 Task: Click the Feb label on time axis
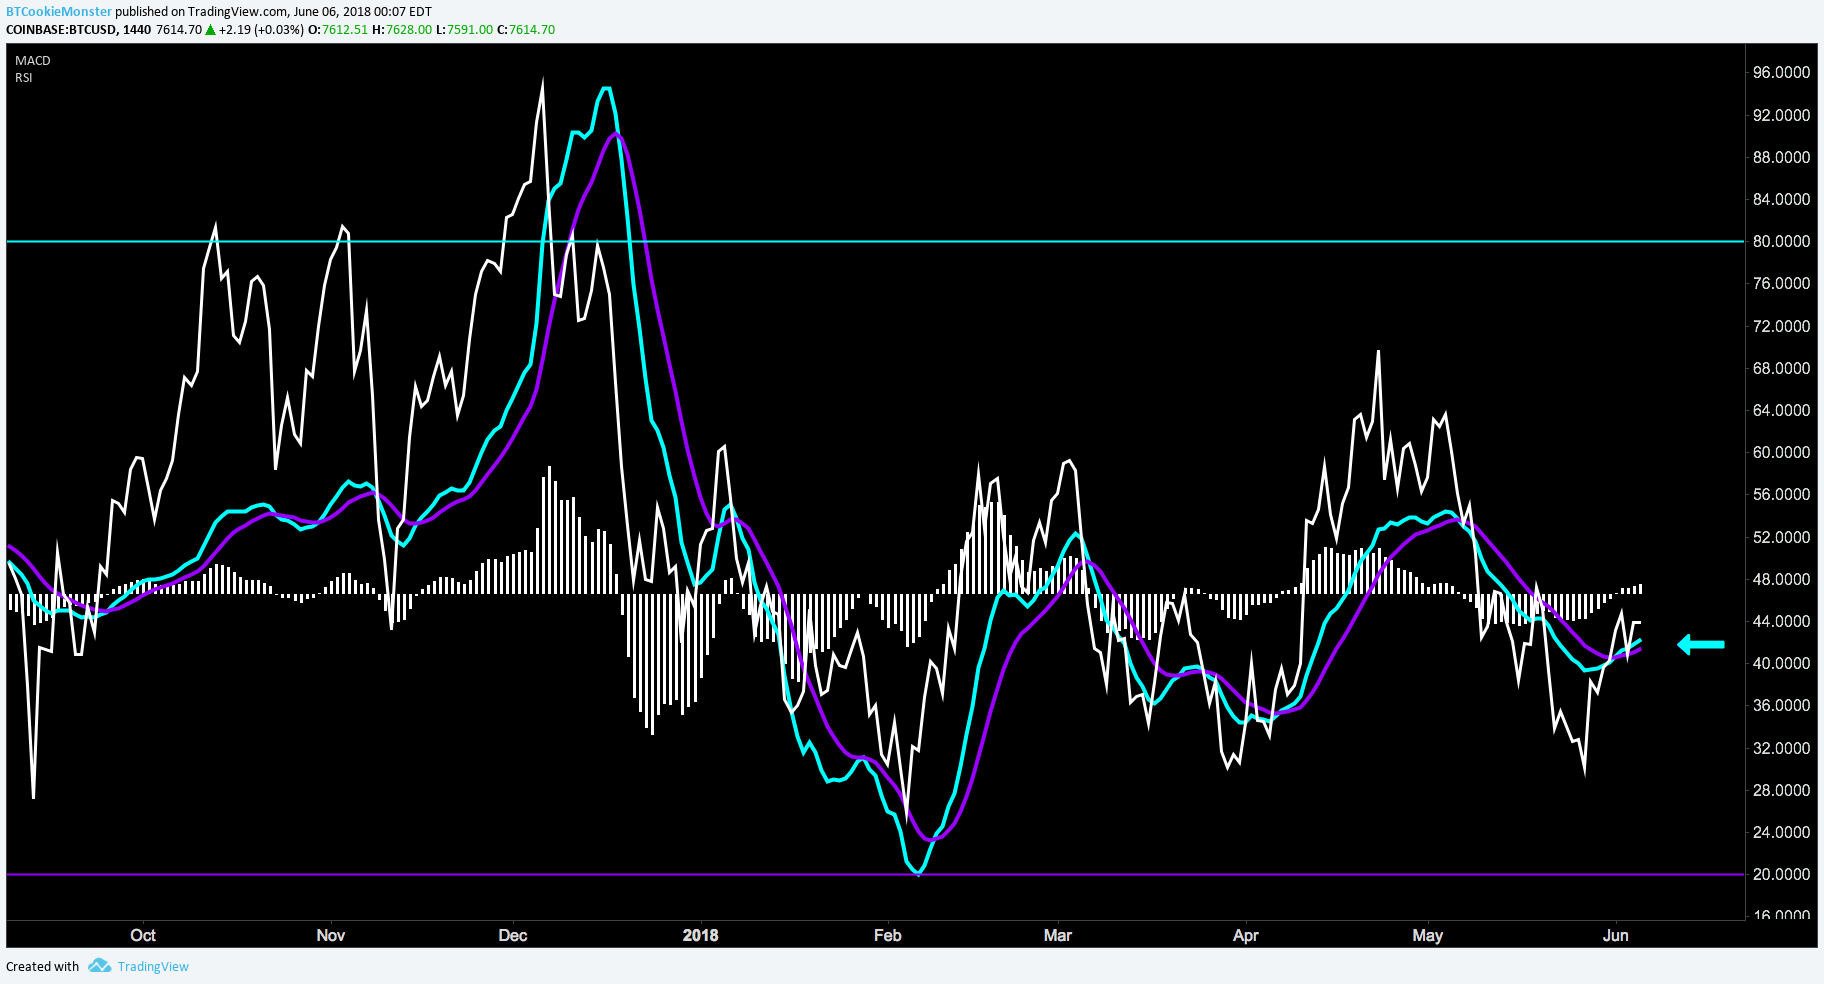click(888, 936)
